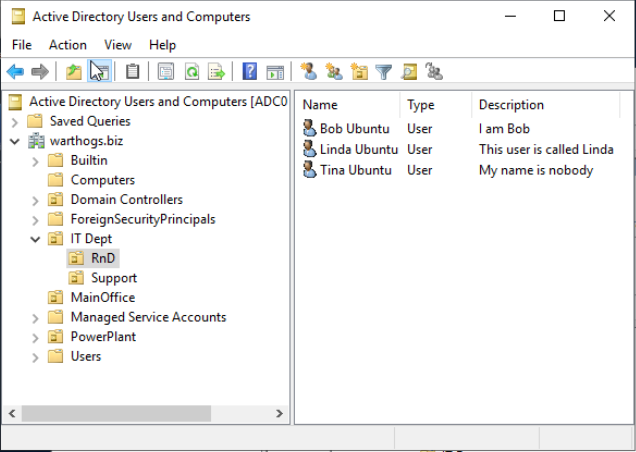Viewport: 636px width, 452px height.
Task: Expand the Builtin container
Action: tap(35, 161)
